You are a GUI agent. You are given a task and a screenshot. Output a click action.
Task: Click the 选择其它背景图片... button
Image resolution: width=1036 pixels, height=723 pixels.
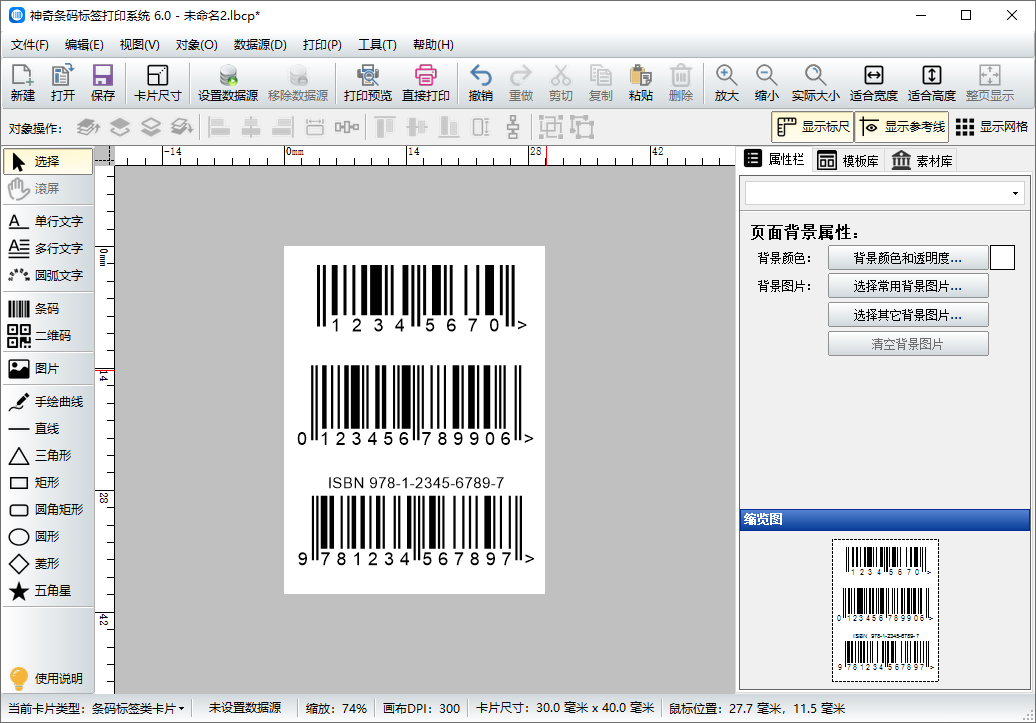point(908,315)
